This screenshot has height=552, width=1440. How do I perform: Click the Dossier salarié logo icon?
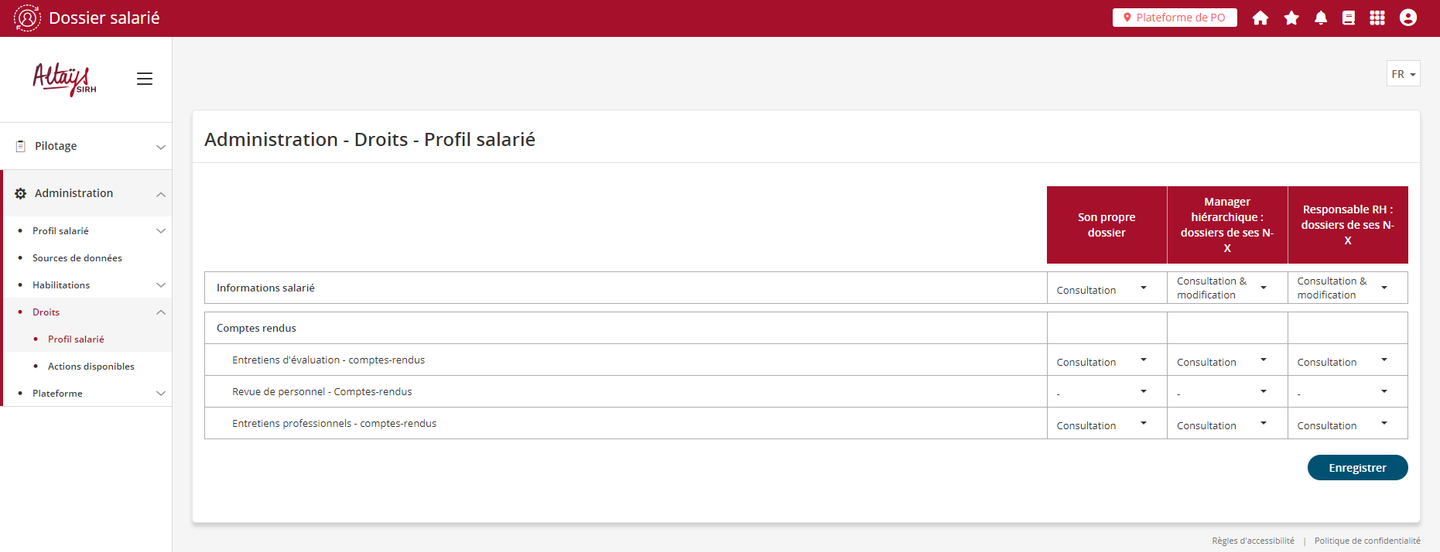27,18
